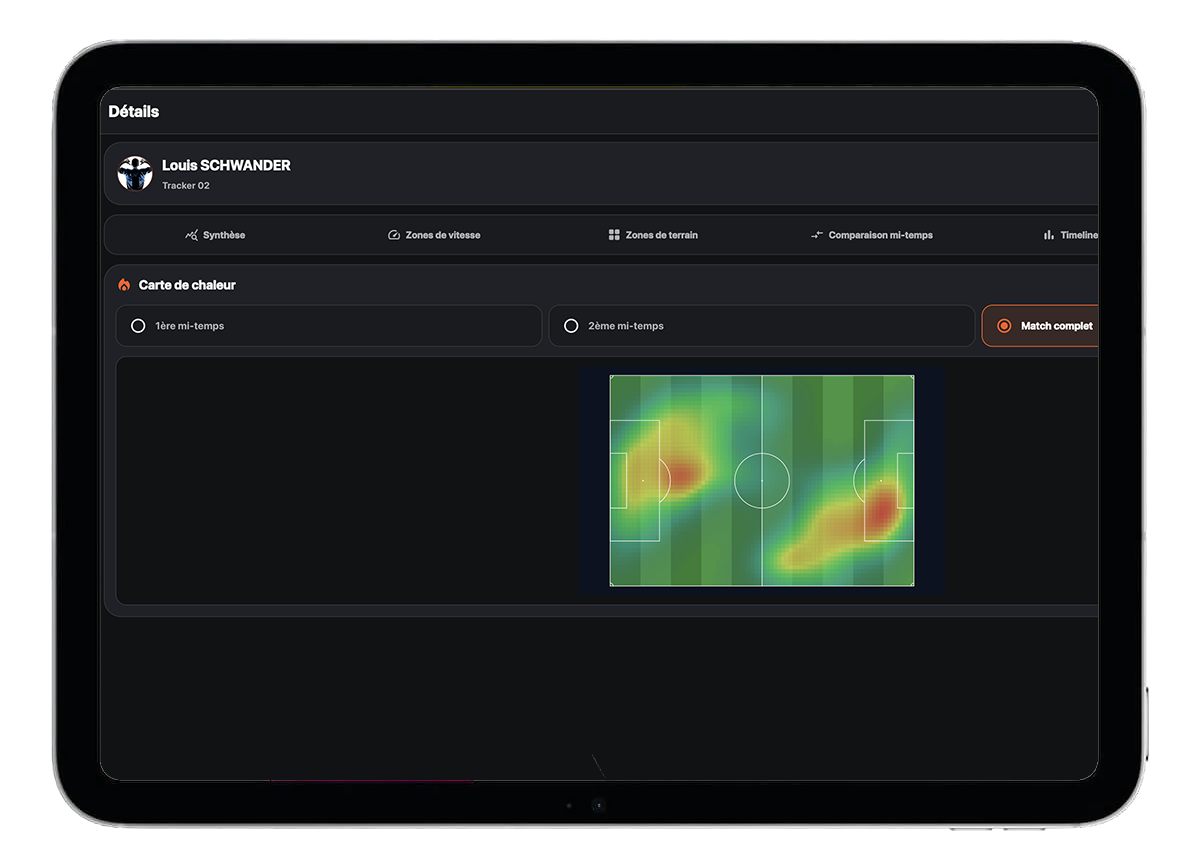
Task: Click the grid icon for Zones de terrain
Action: [614, 235]
